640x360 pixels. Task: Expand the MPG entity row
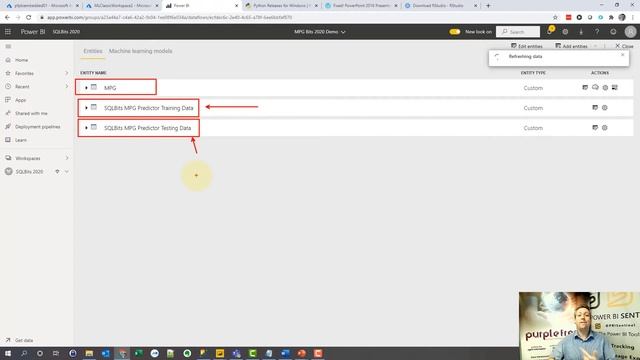pyautogui.click(x=86, y=88)
